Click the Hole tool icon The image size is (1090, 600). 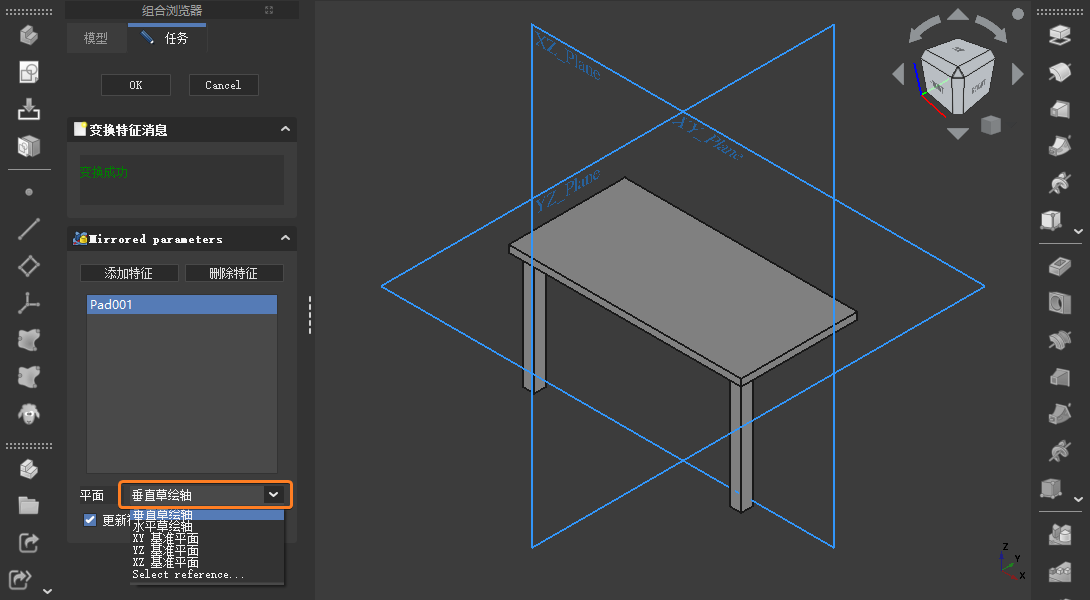click(1059, 302)
